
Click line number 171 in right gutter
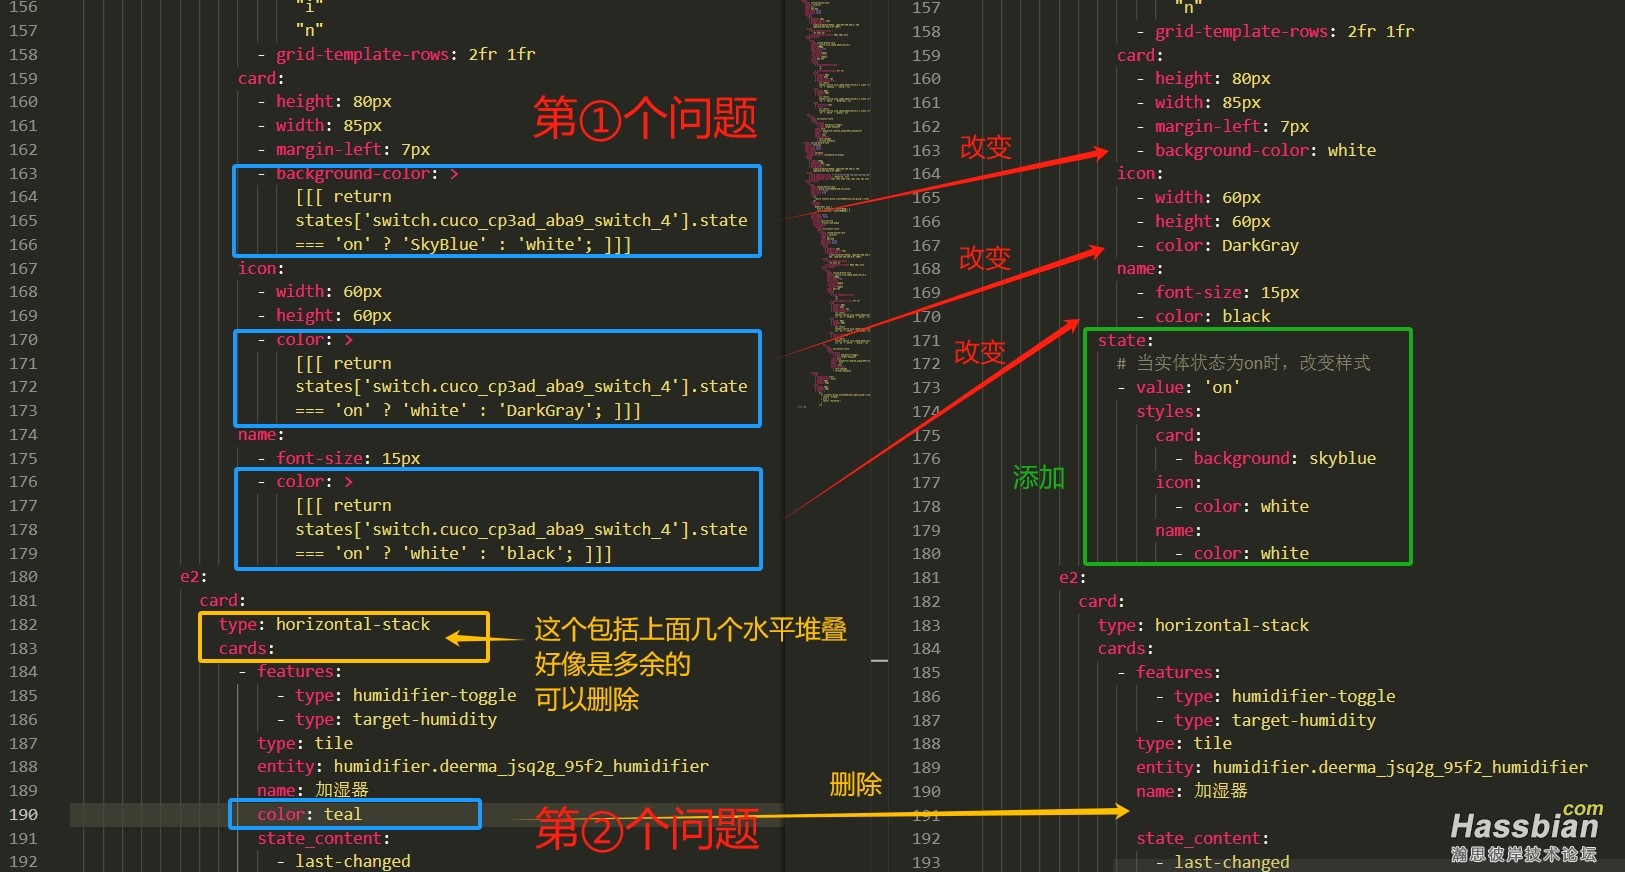[926, 340]
